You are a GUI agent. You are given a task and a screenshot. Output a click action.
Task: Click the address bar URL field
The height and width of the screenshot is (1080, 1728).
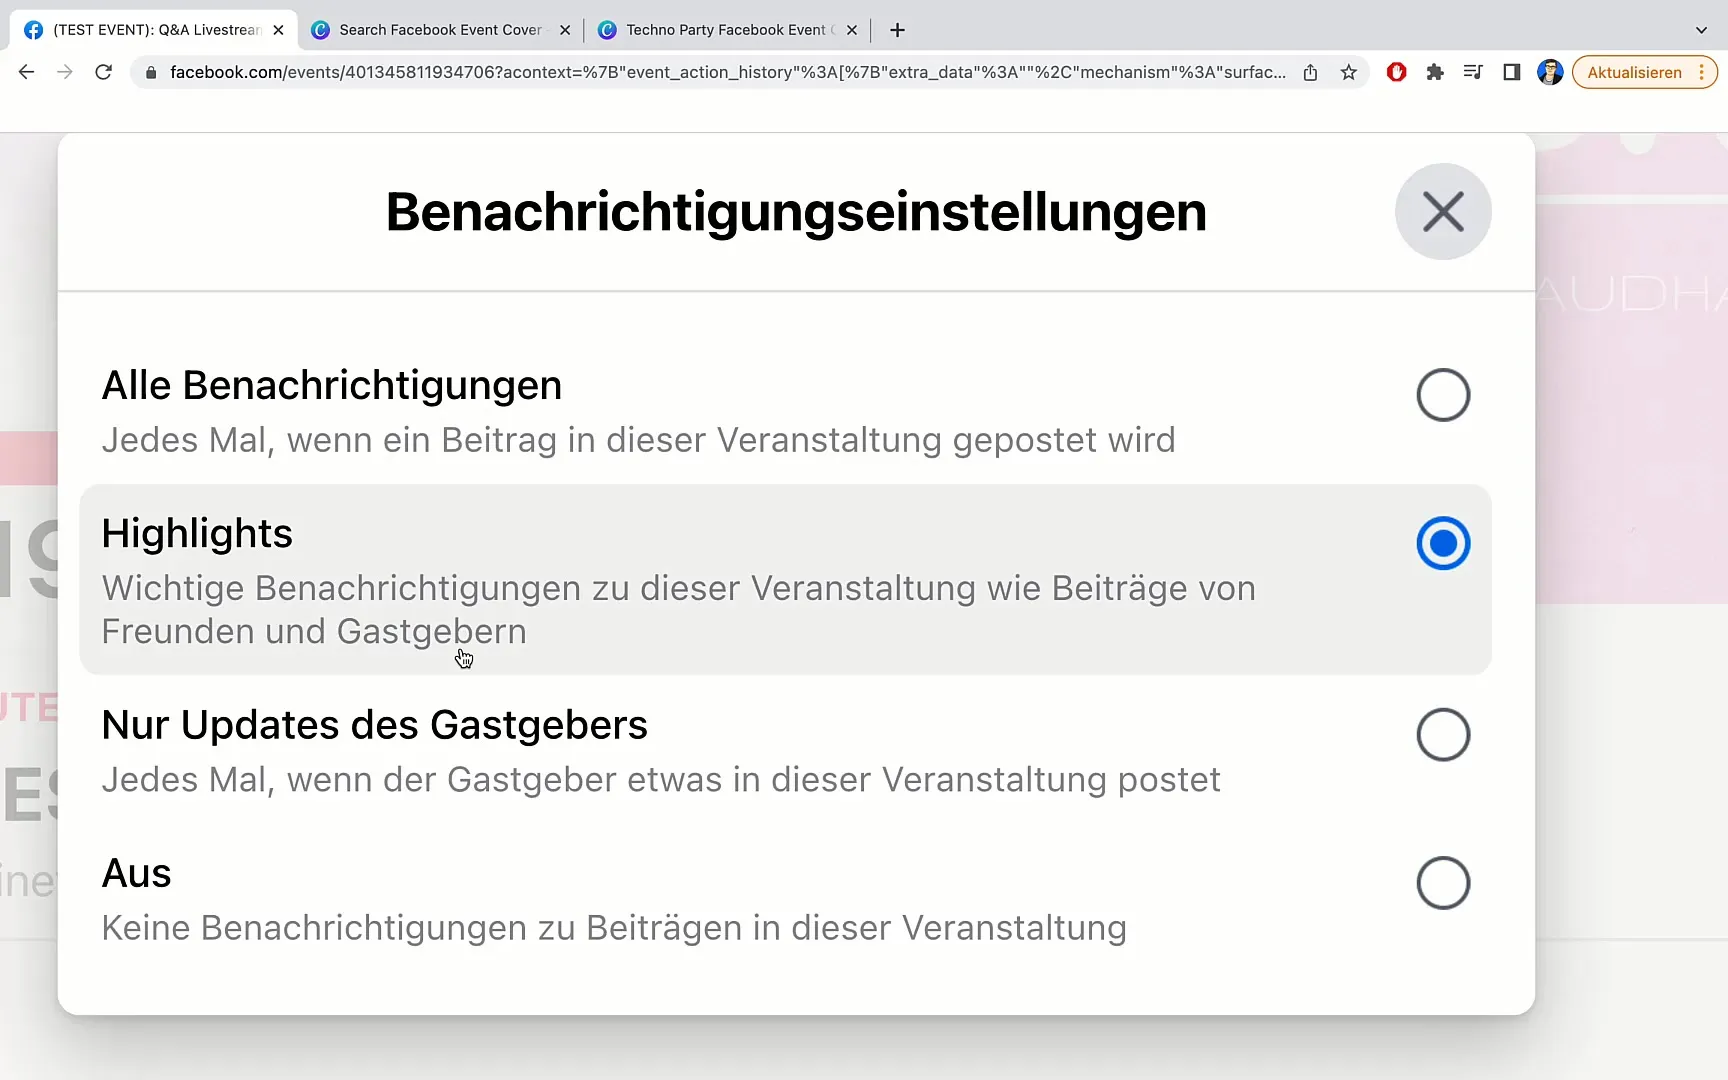tap(728, 72)
